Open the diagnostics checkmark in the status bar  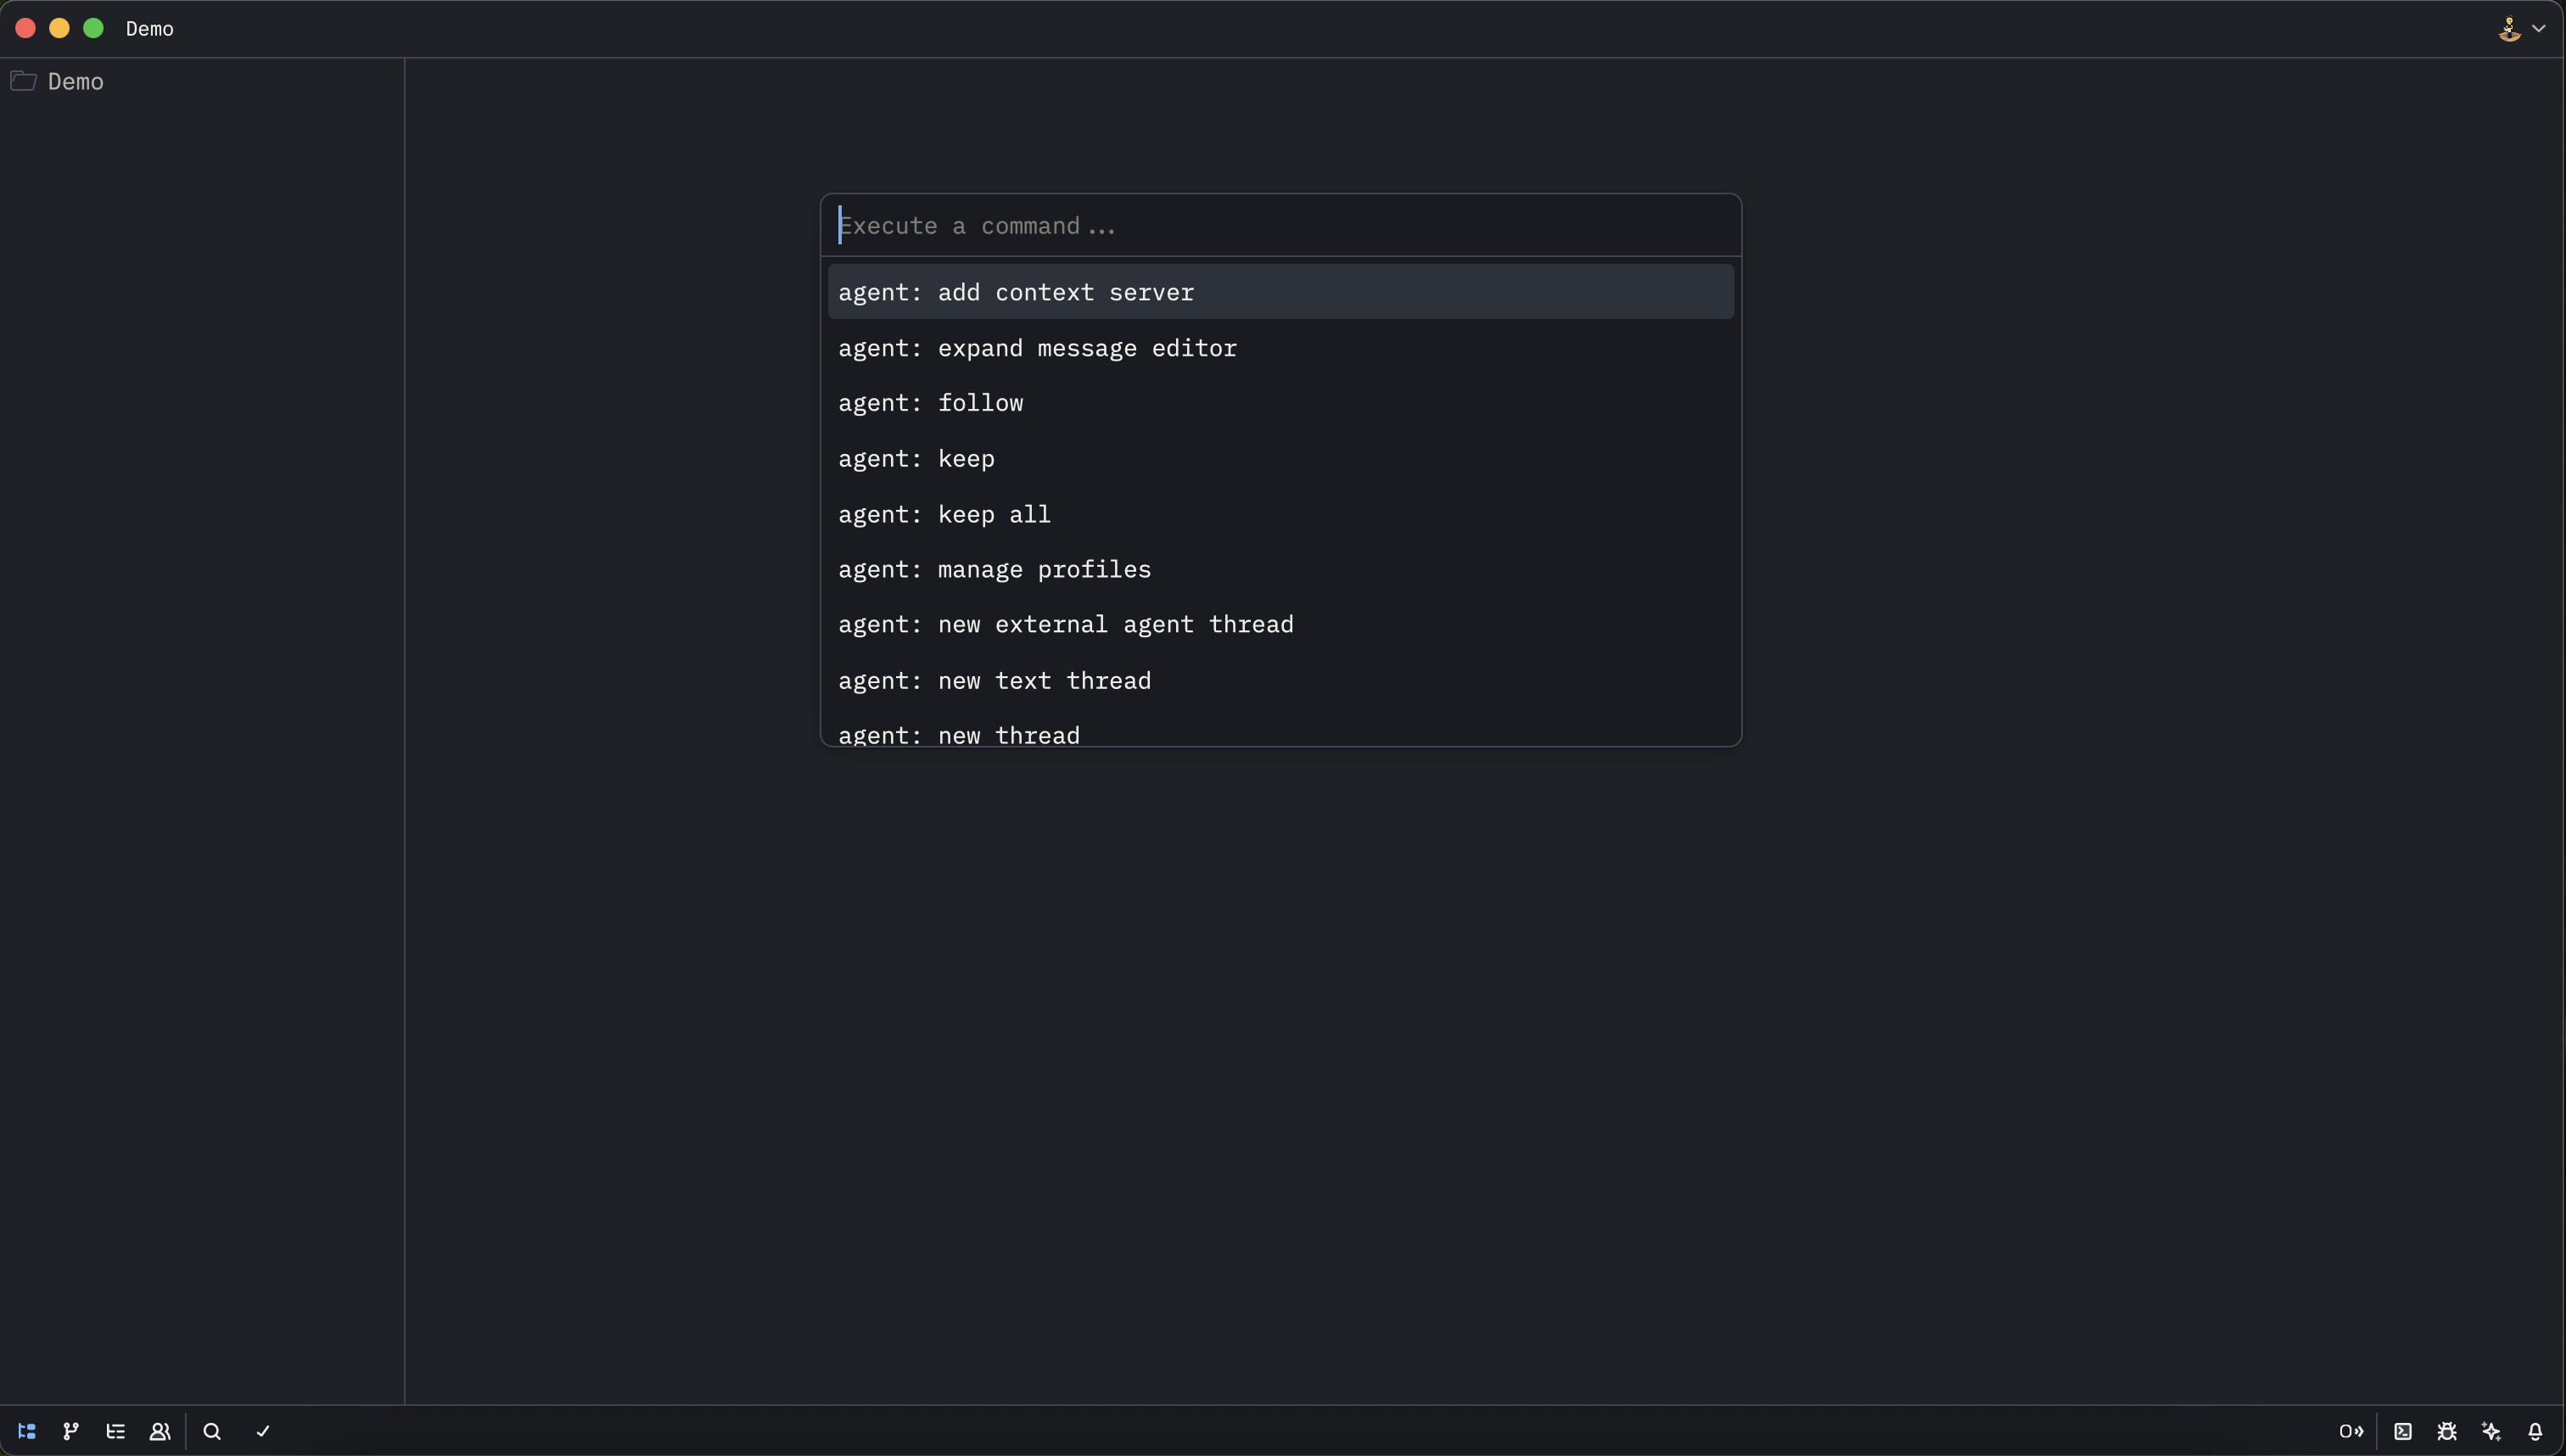tap(263, 1431)
